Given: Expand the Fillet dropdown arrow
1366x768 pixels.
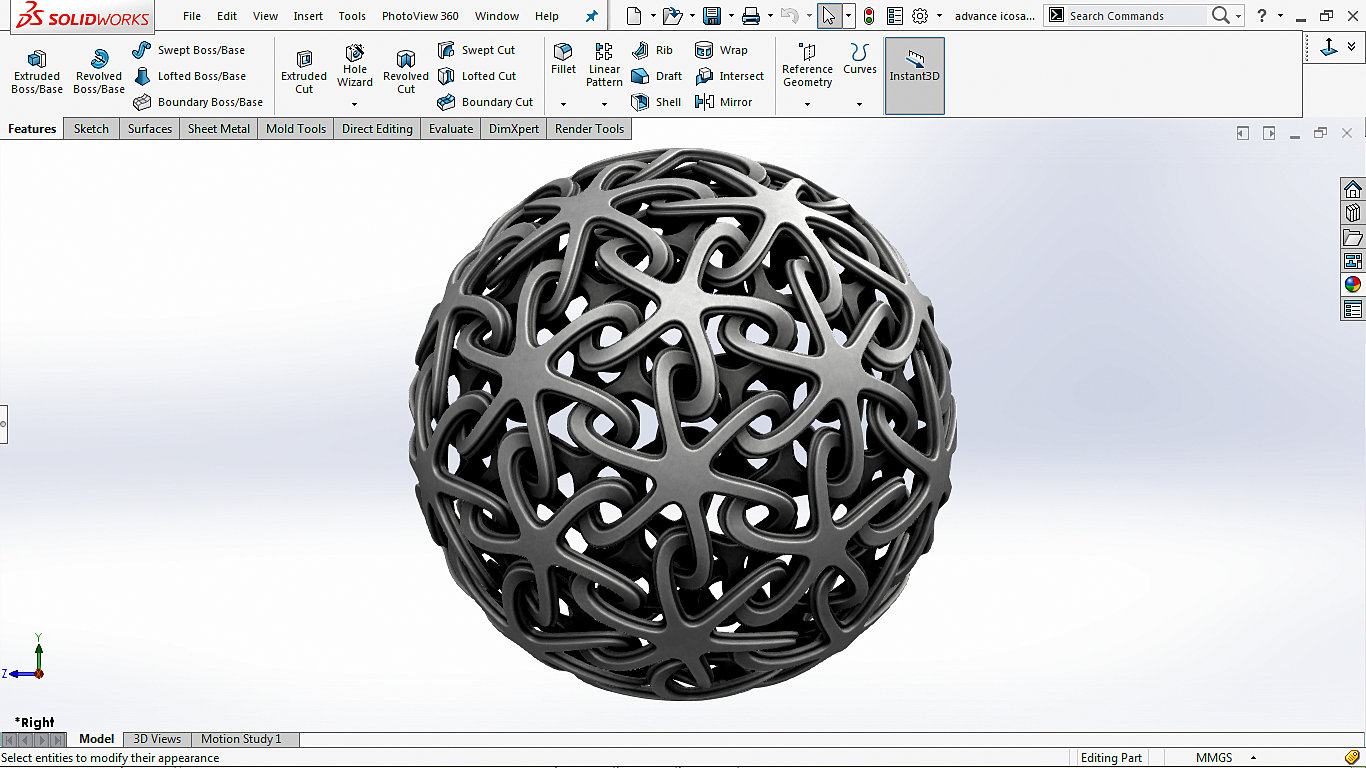Looking at the screenshot, I should coord(563,104).
